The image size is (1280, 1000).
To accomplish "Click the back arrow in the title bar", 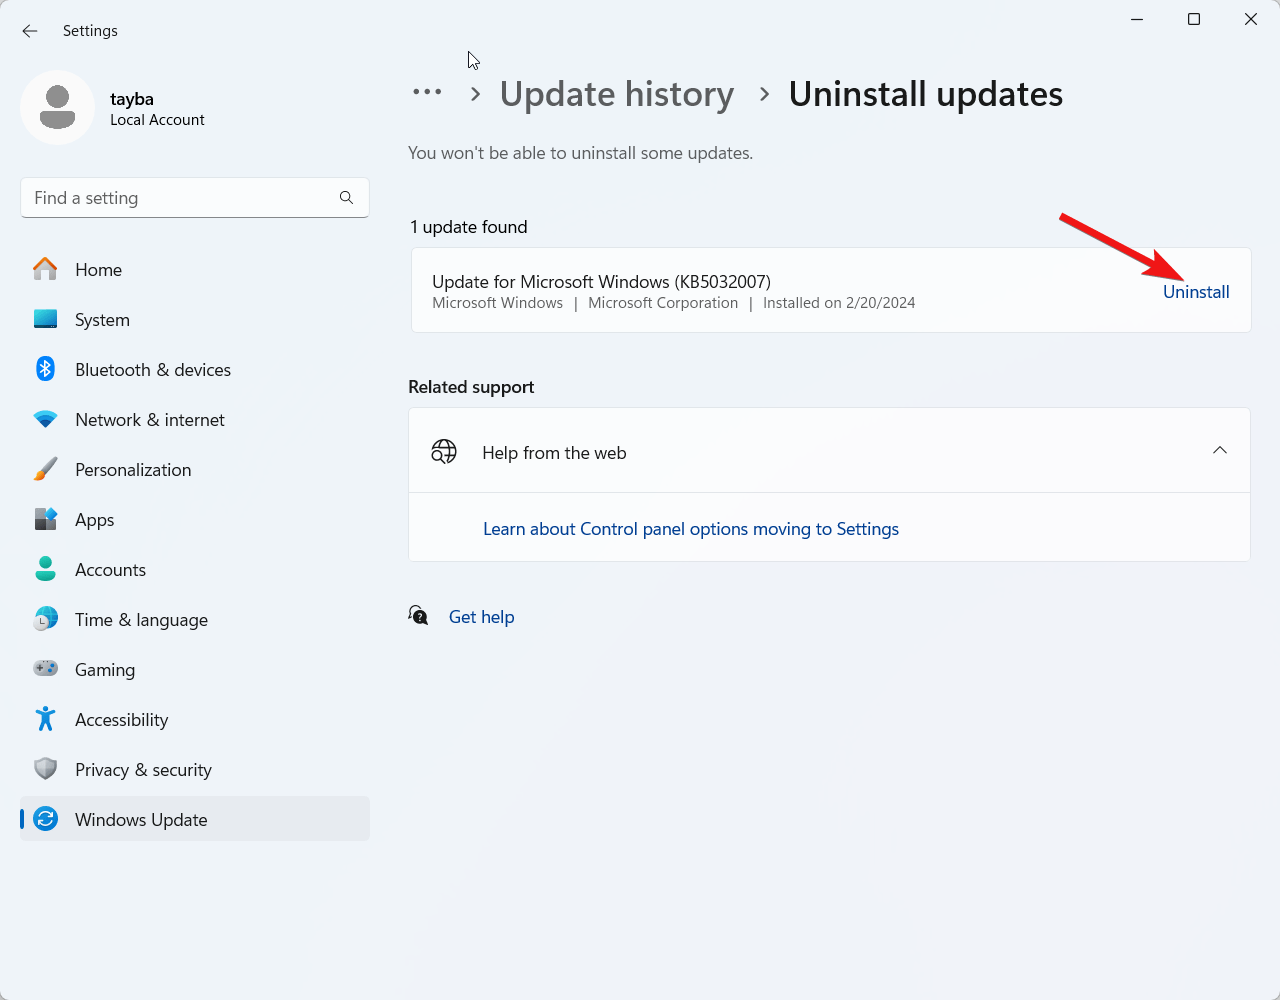I will [30, 31].
